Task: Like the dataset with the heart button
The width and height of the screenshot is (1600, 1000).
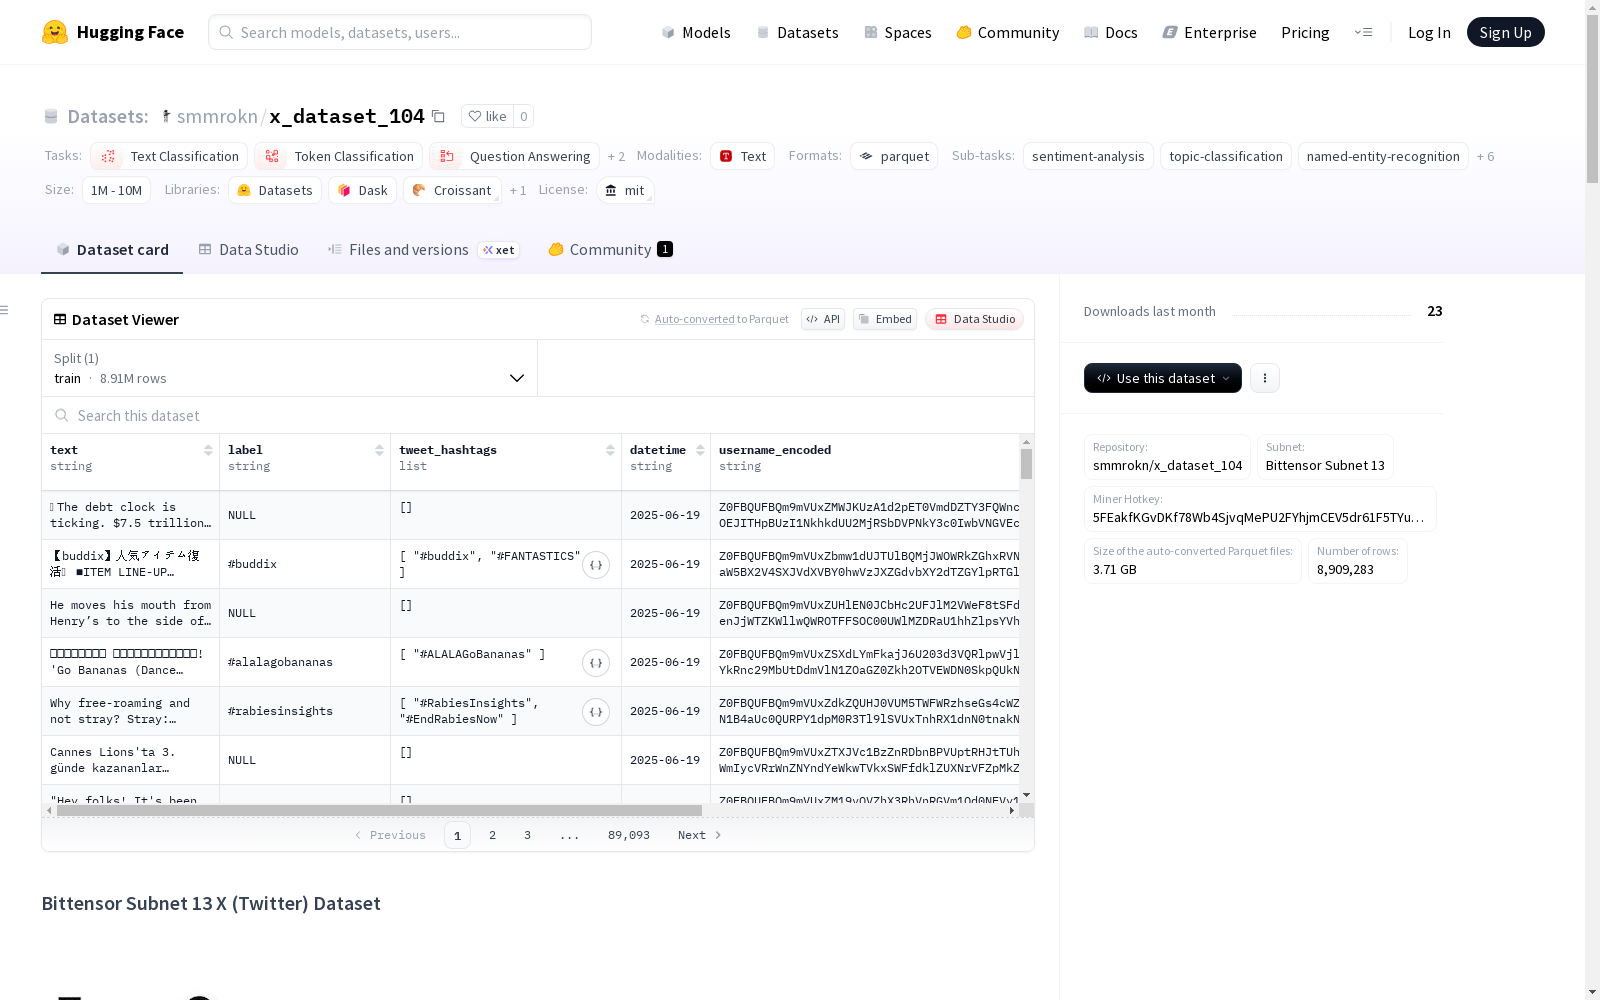Action: click(x=487, y=116)
